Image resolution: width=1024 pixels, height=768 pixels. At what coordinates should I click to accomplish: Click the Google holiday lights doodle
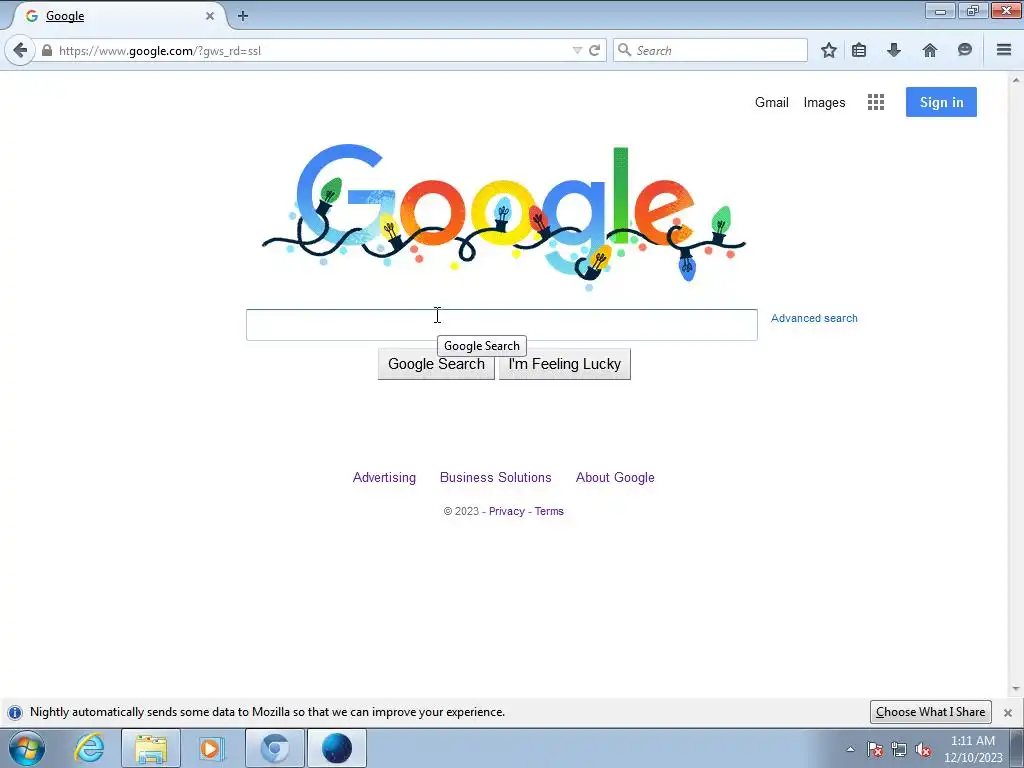click(x=503, y=216)
